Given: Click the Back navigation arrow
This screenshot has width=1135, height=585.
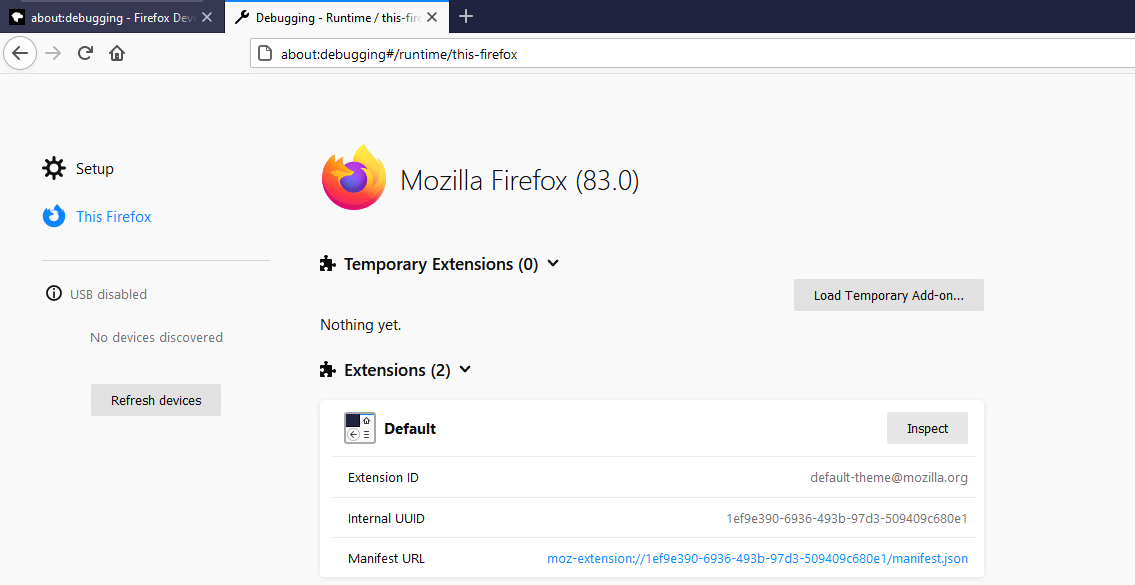Looking at the screenshot, I should [x=20, y=53].
